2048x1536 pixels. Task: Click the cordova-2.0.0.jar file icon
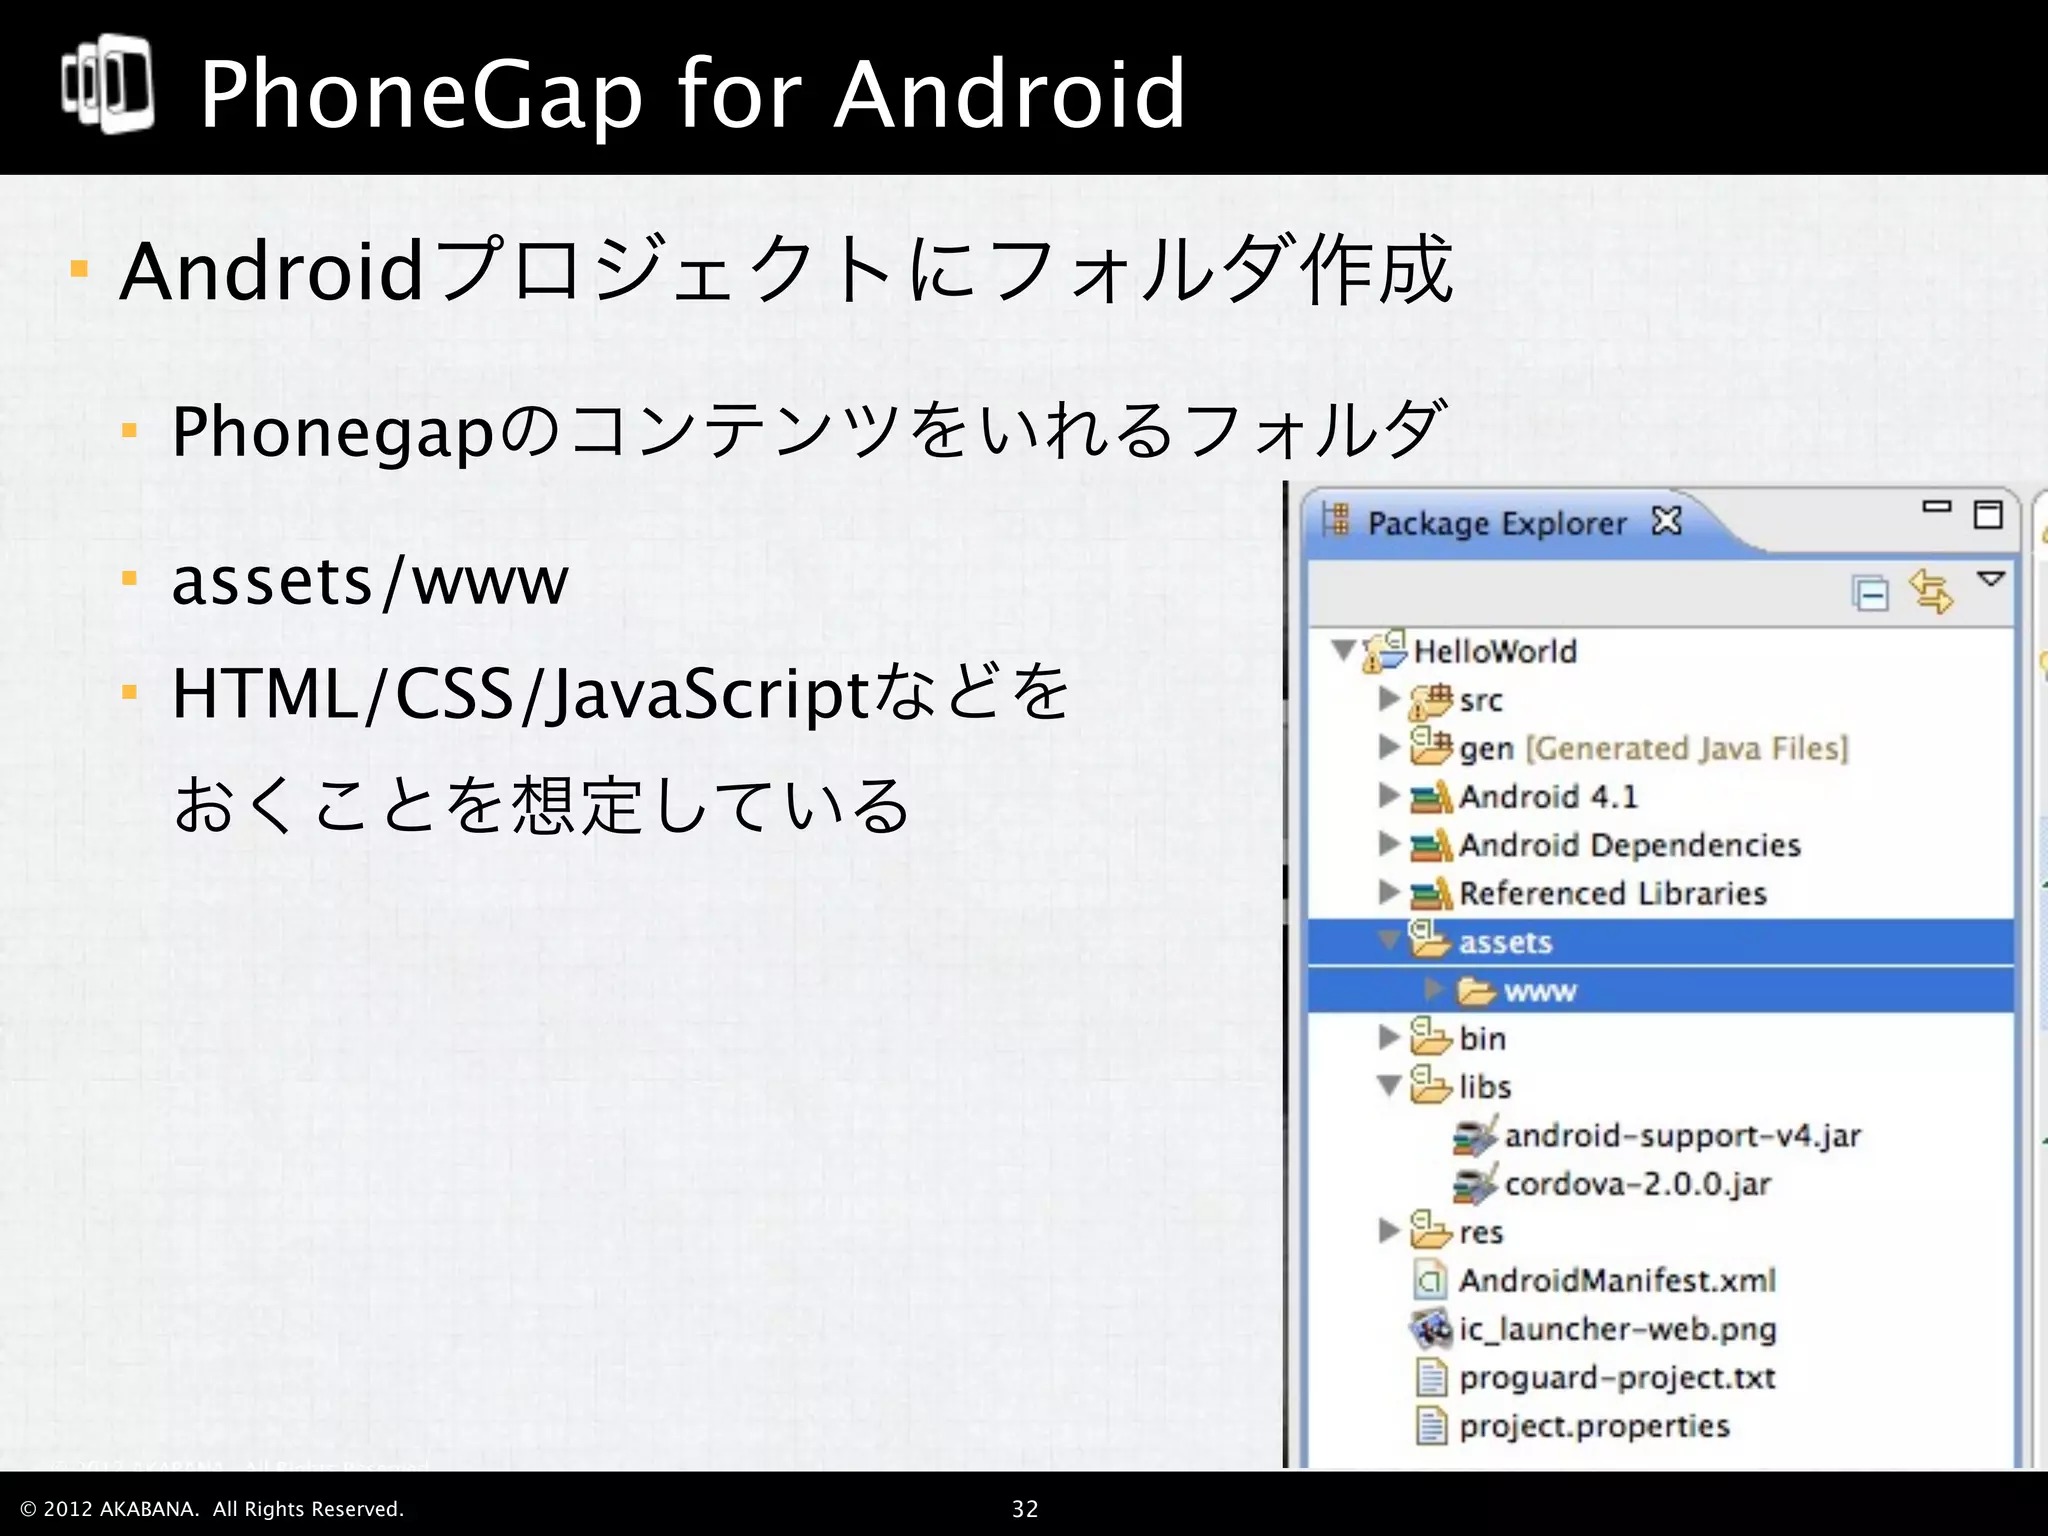point(1476,1184)
